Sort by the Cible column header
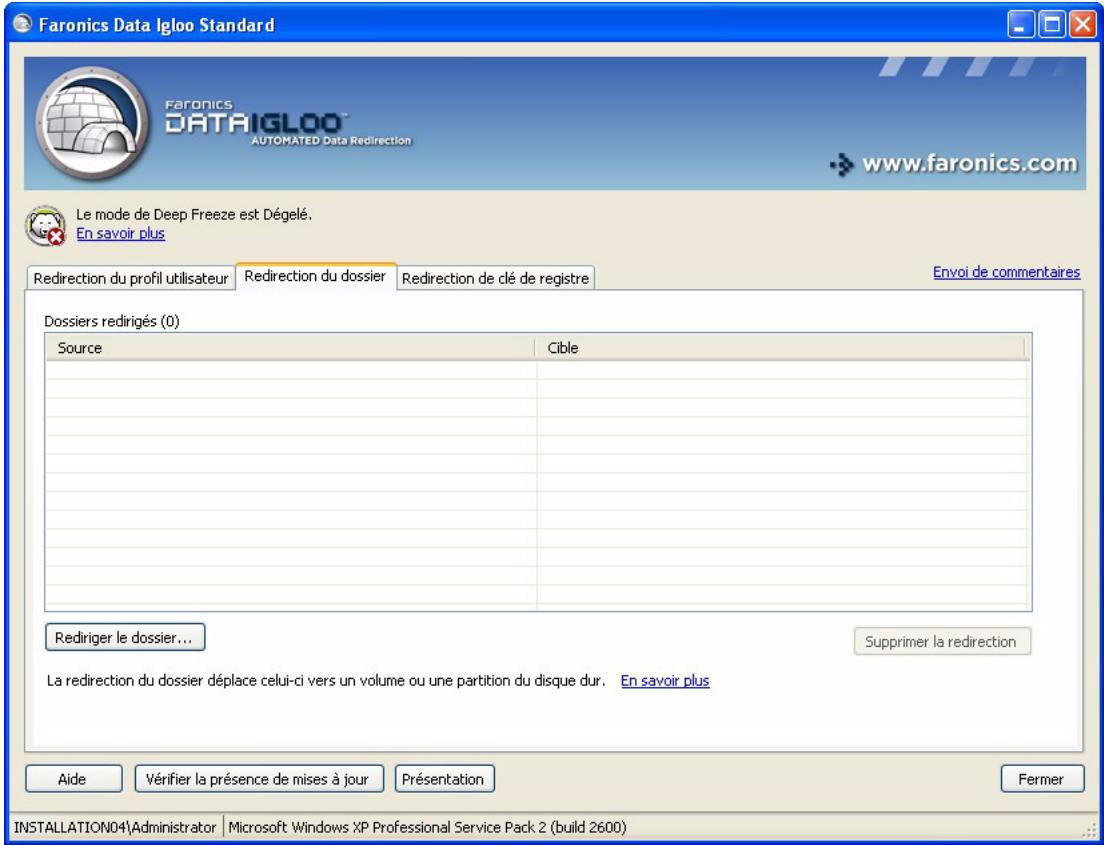 click(780, 348)
